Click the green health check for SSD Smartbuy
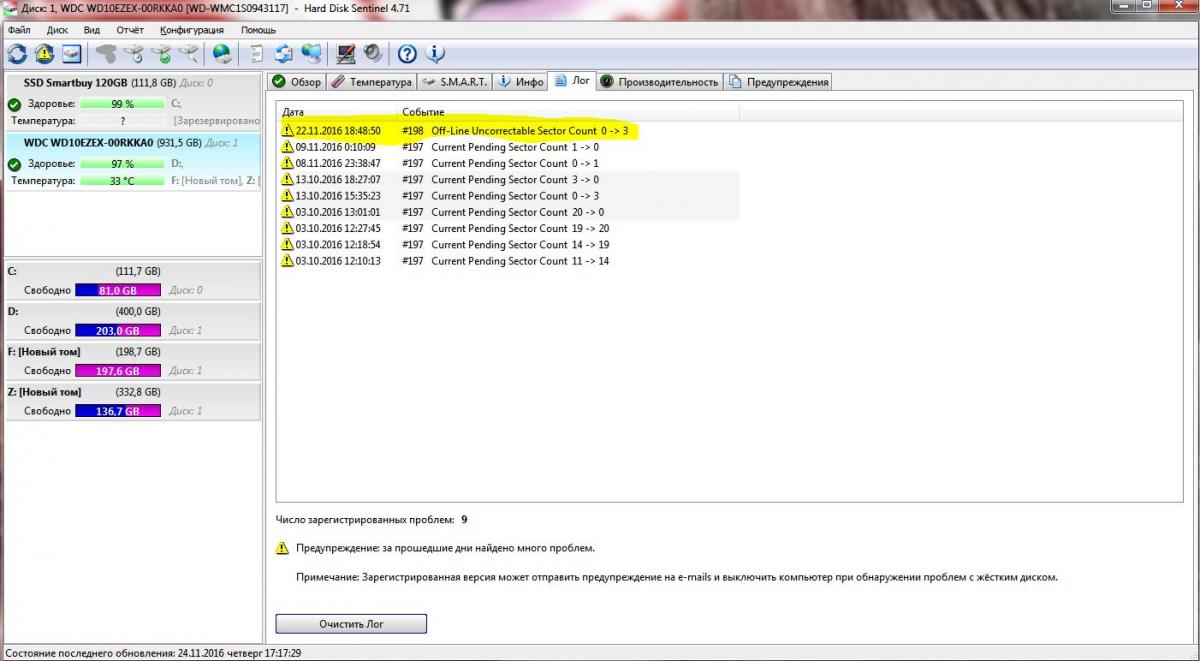 [x=14, y=104]
